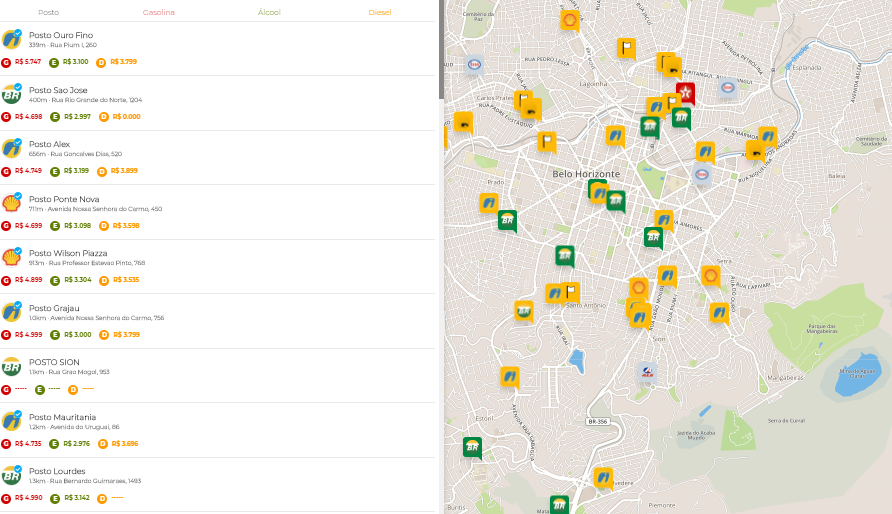Open the Posto Mauritania station name
The image size is (892, 514).
63,417
